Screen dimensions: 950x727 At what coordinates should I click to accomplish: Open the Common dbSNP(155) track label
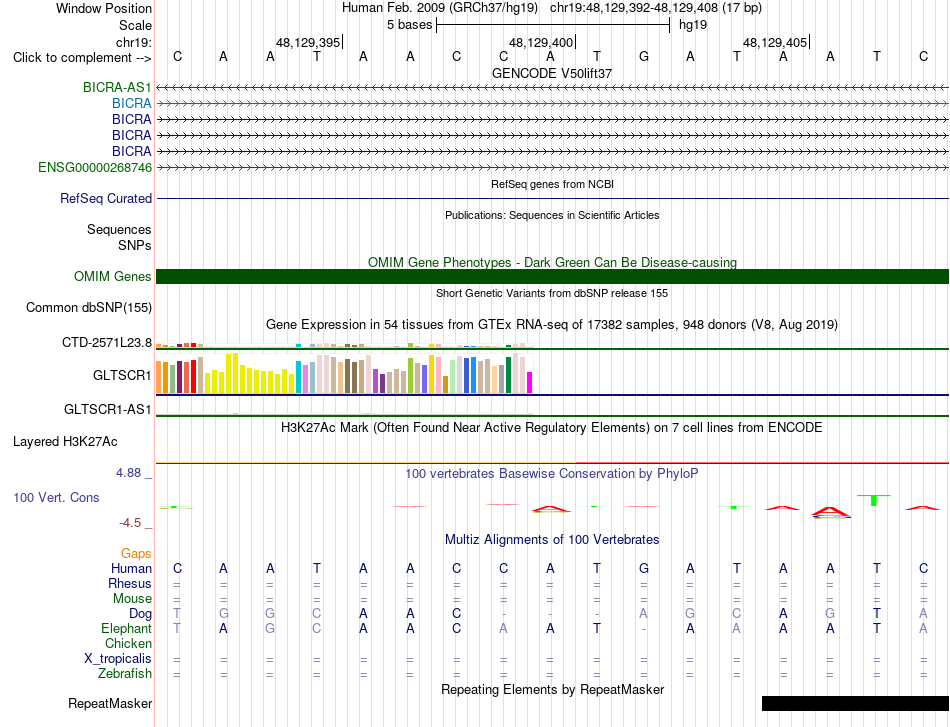89,307
